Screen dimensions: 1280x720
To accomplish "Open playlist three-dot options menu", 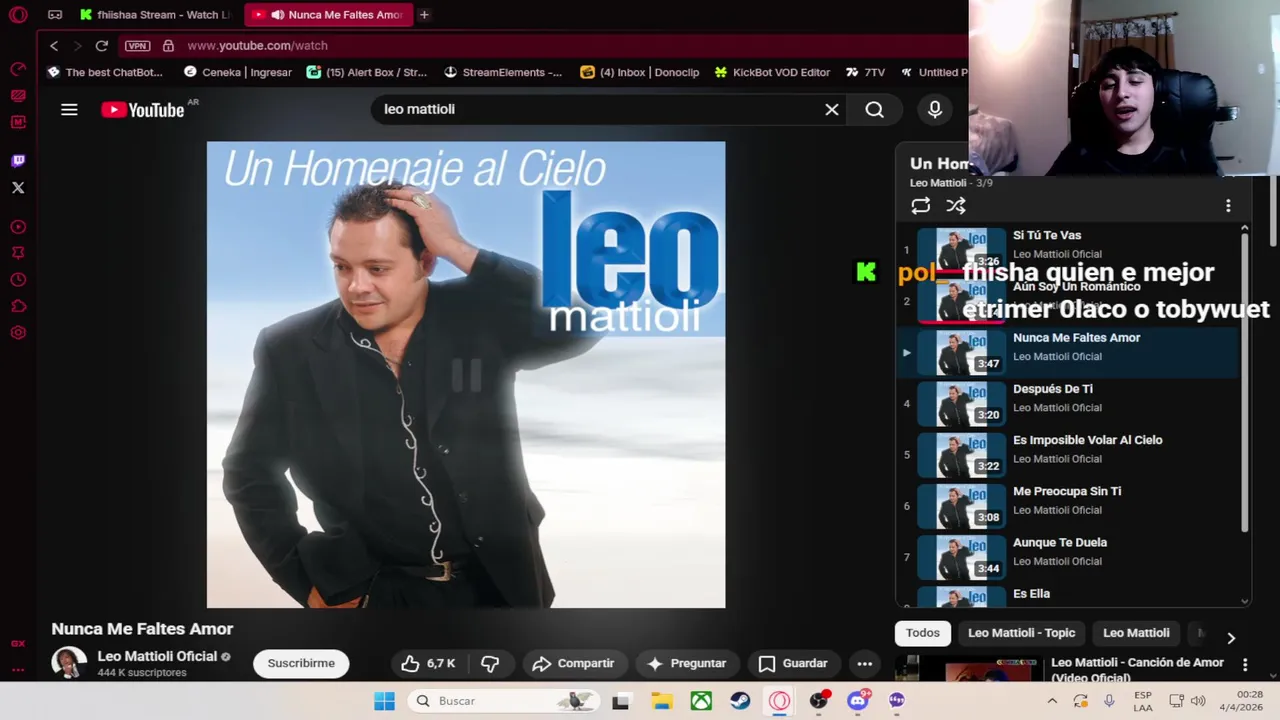I will [x=1228, y=206].
